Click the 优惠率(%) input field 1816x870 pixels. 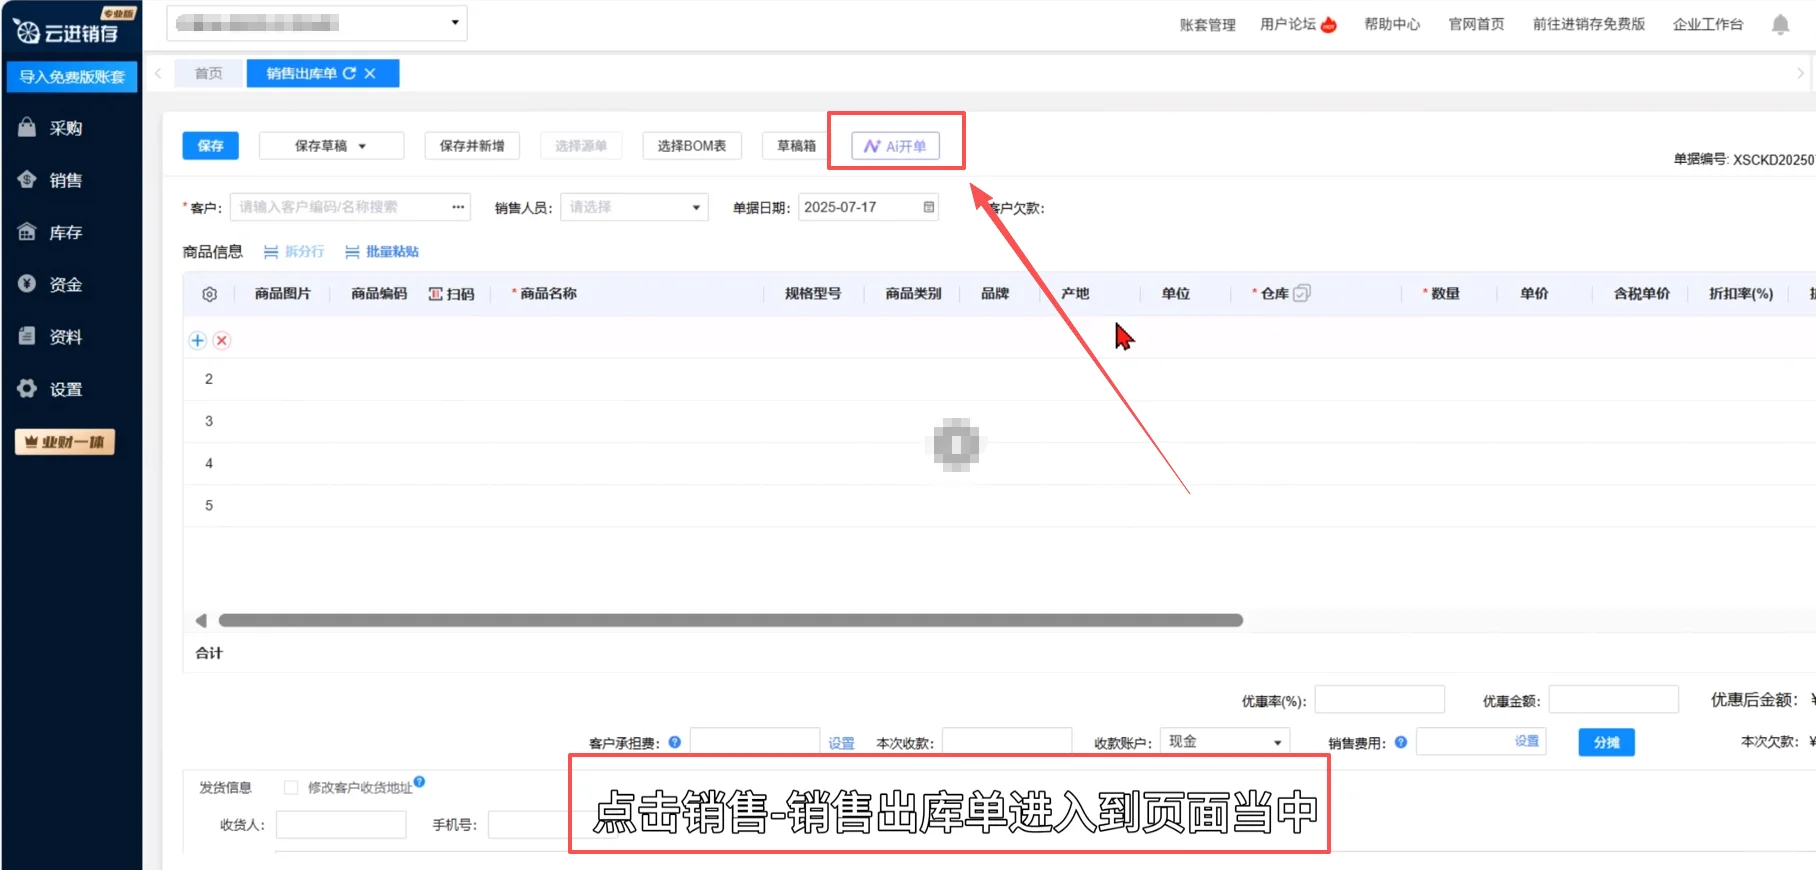(x=1380, y=699)
